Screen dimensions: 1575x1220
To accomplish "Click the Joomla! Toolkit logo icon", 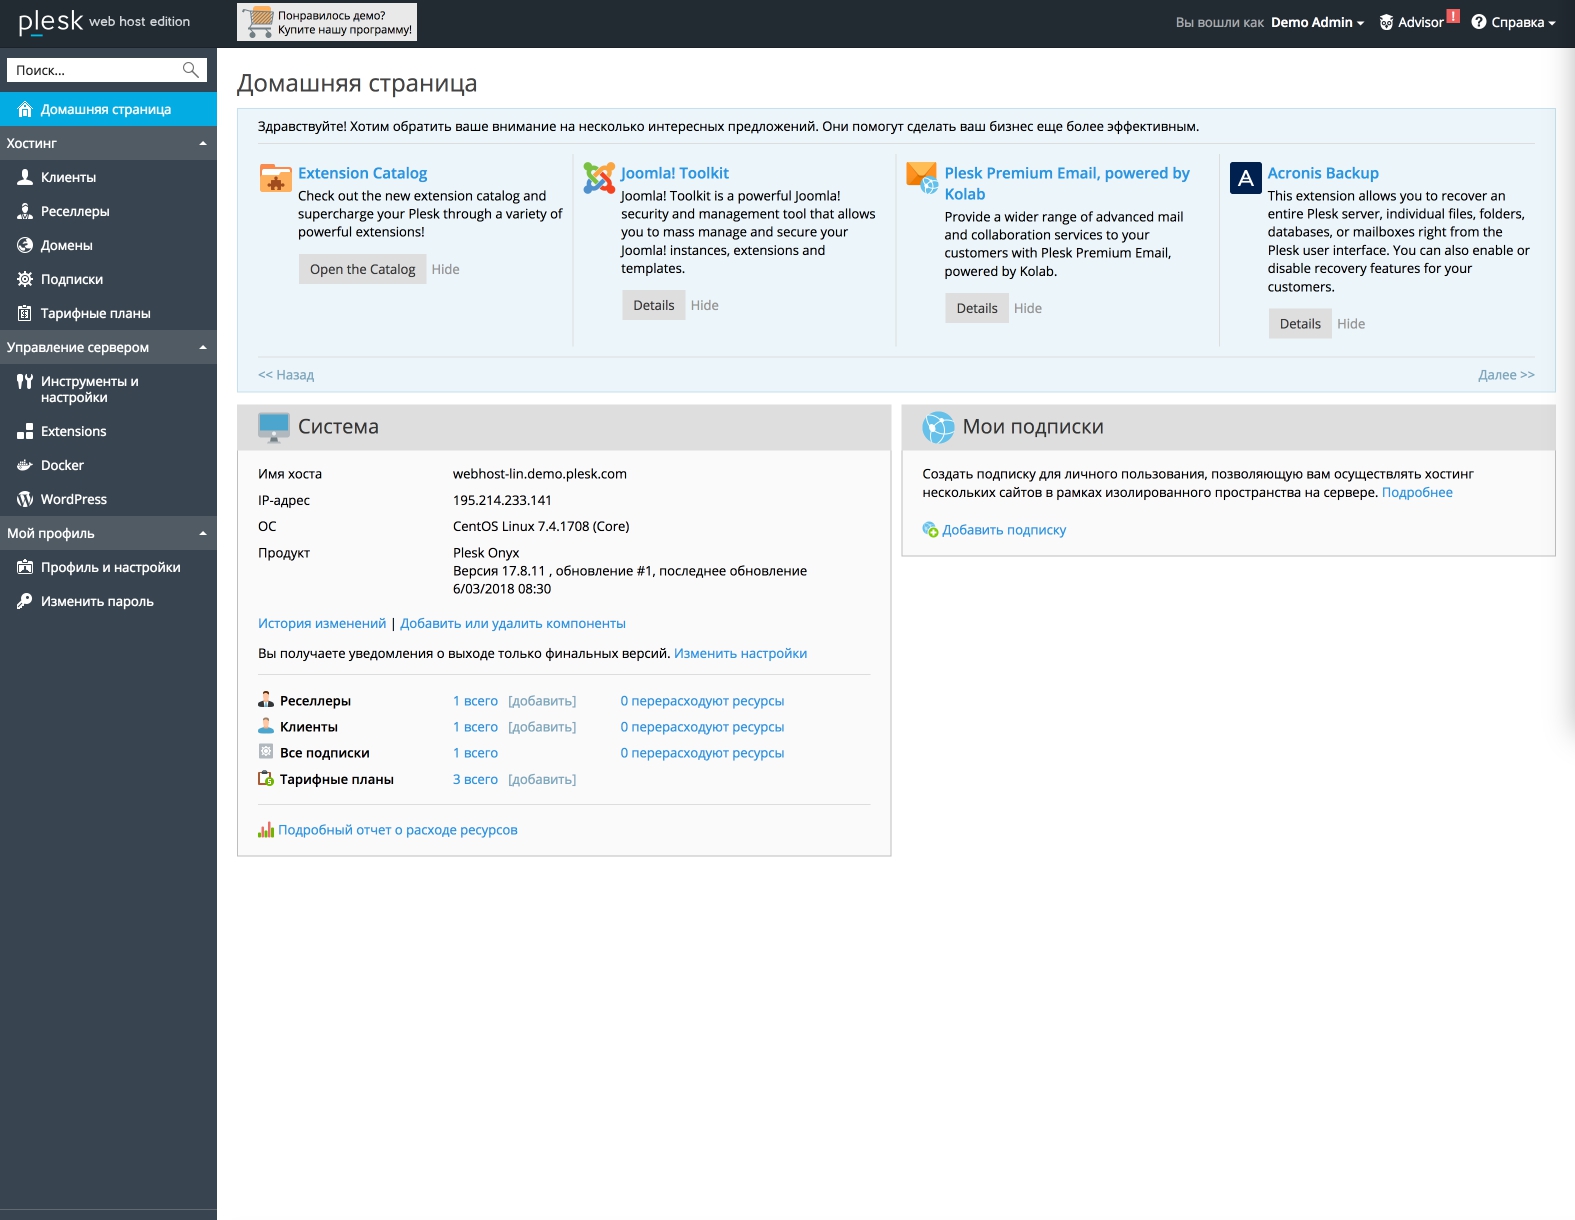I will 599,178.
